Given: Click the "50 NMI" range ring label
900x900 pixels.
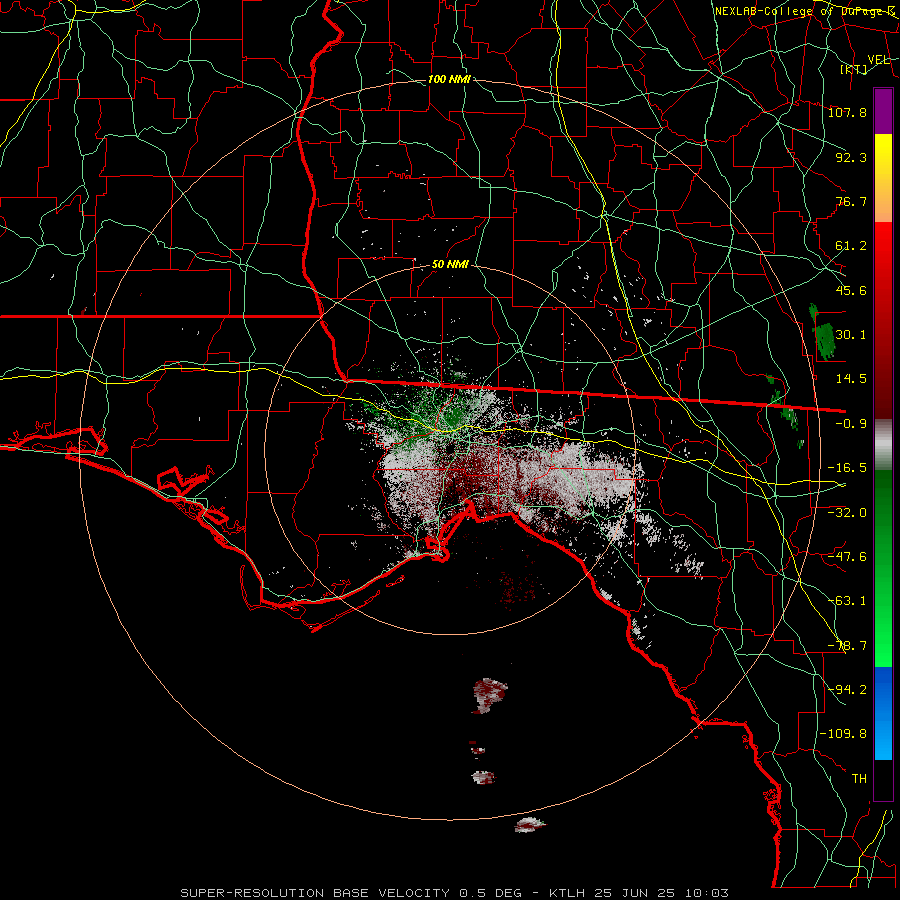Looking at the screenshot, I should pos(450,265).
